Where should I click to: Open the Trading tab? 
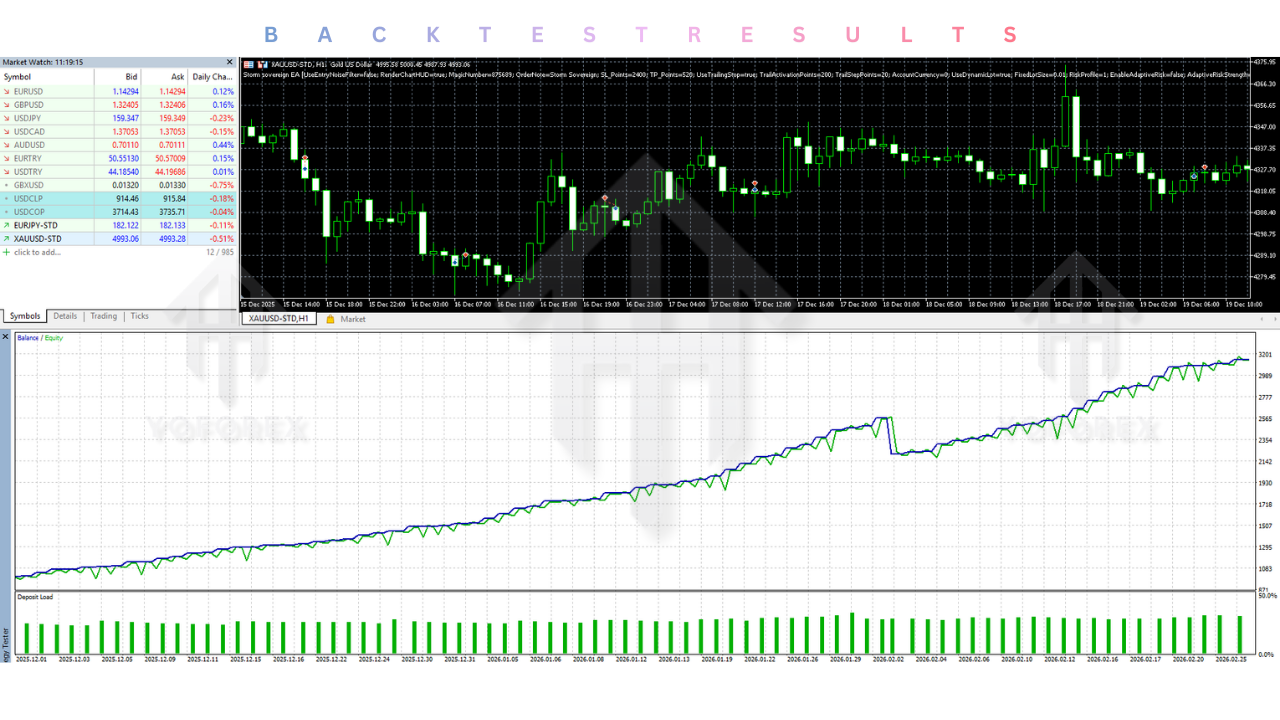[x=106, y=316]
